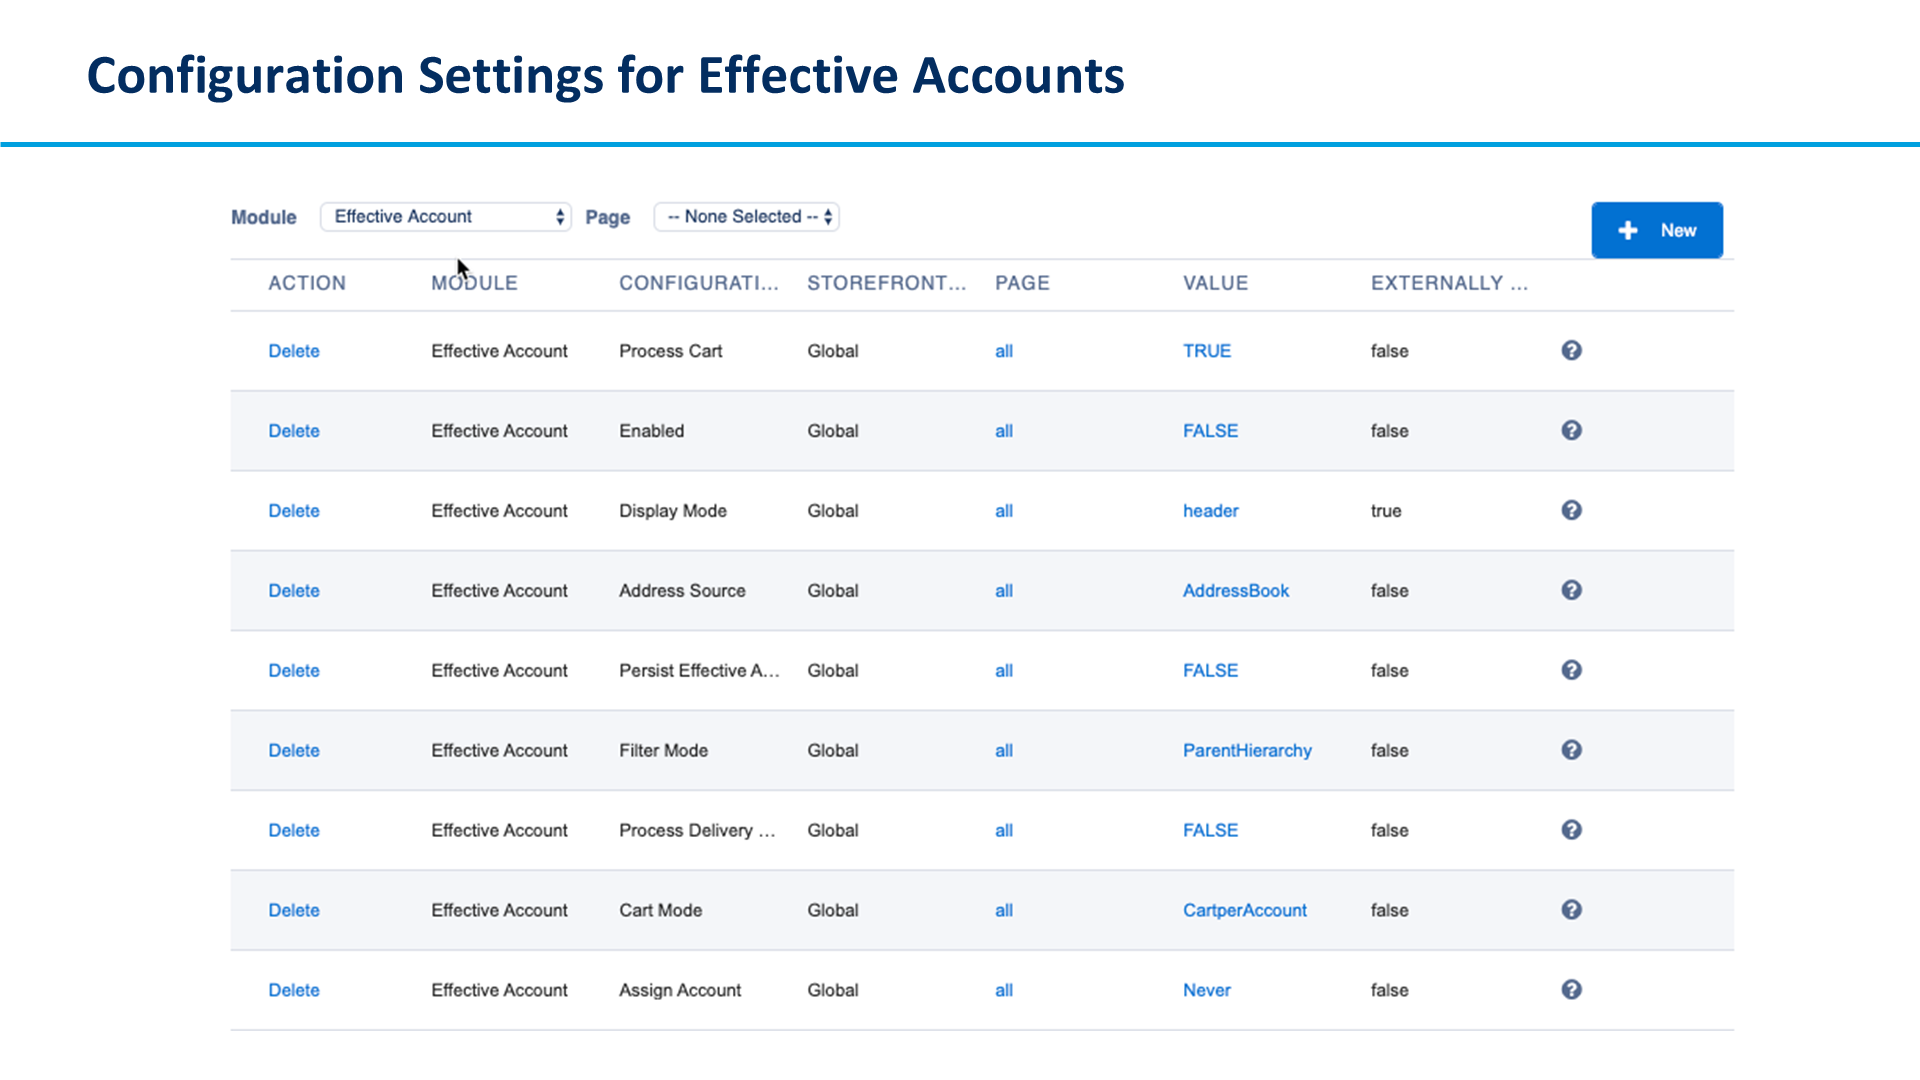Select the 'Filter Mode' configuration cell
This screenshot has height=1080, width=1920.
point(663,751)
